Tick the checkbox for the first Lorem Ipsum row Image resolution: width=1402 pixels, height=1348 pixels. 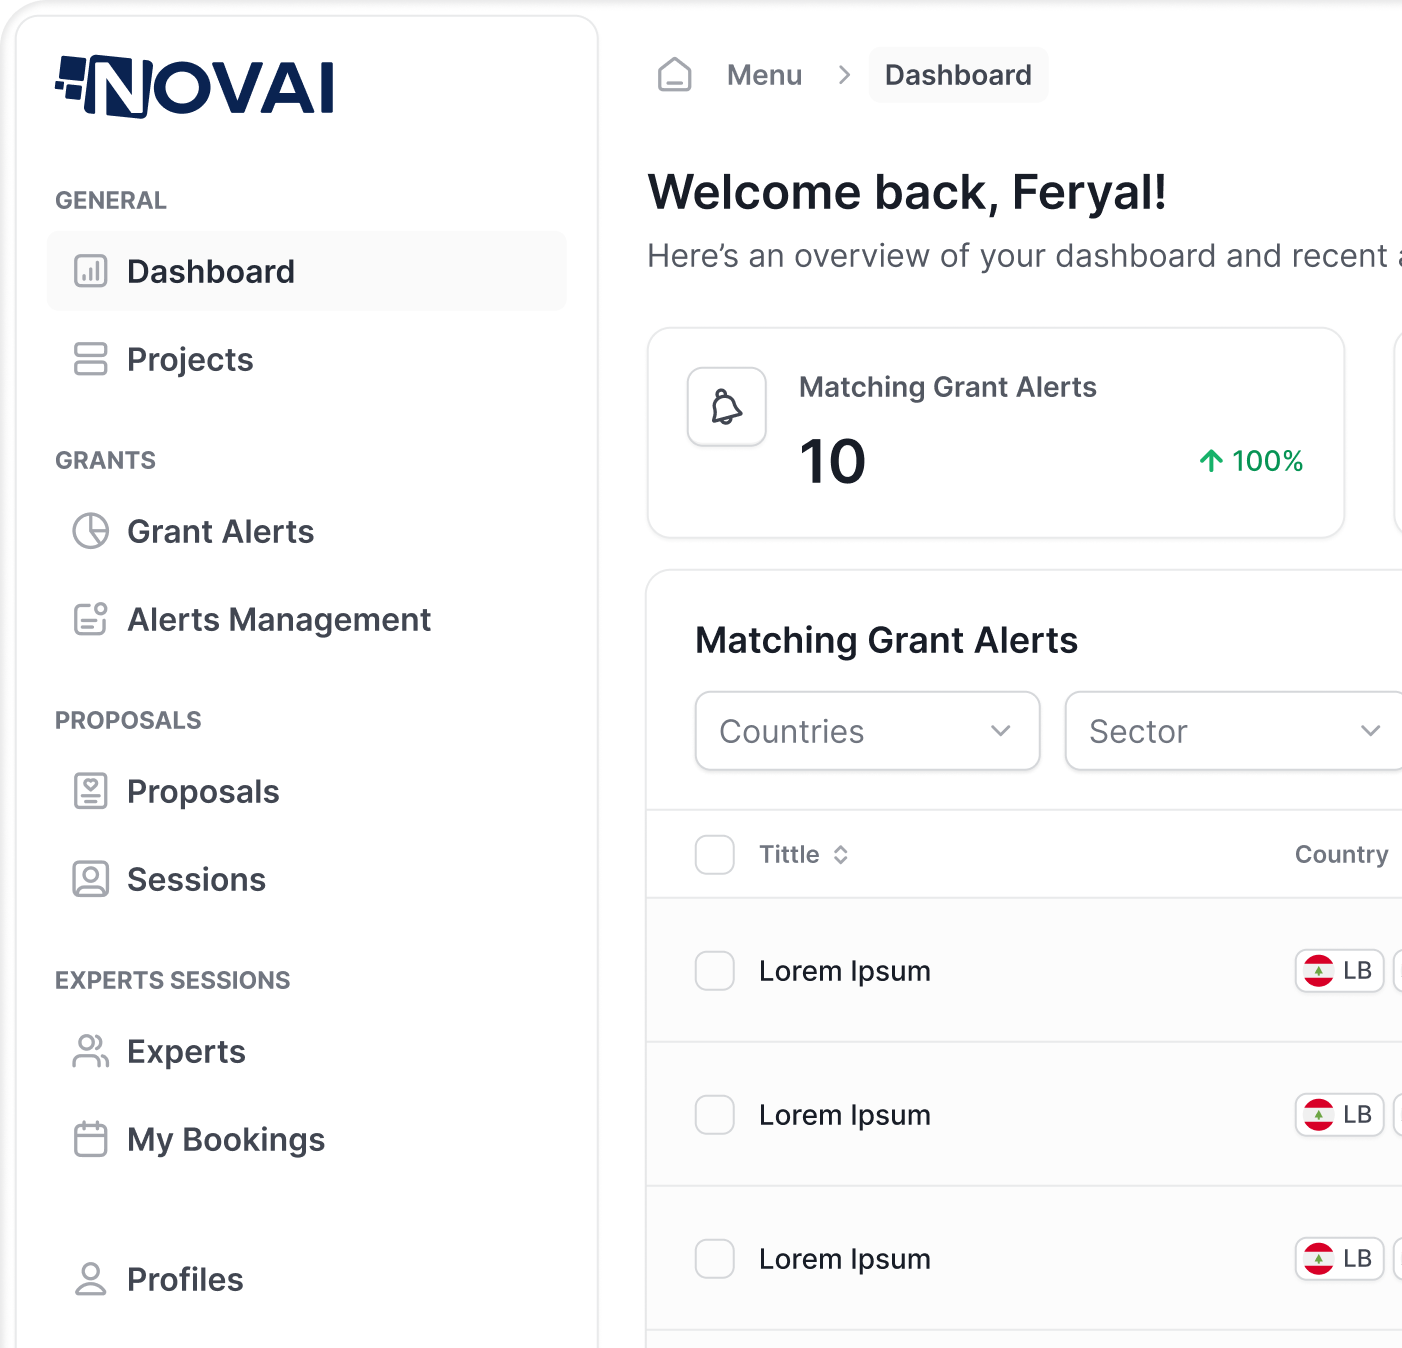(714, 971)
